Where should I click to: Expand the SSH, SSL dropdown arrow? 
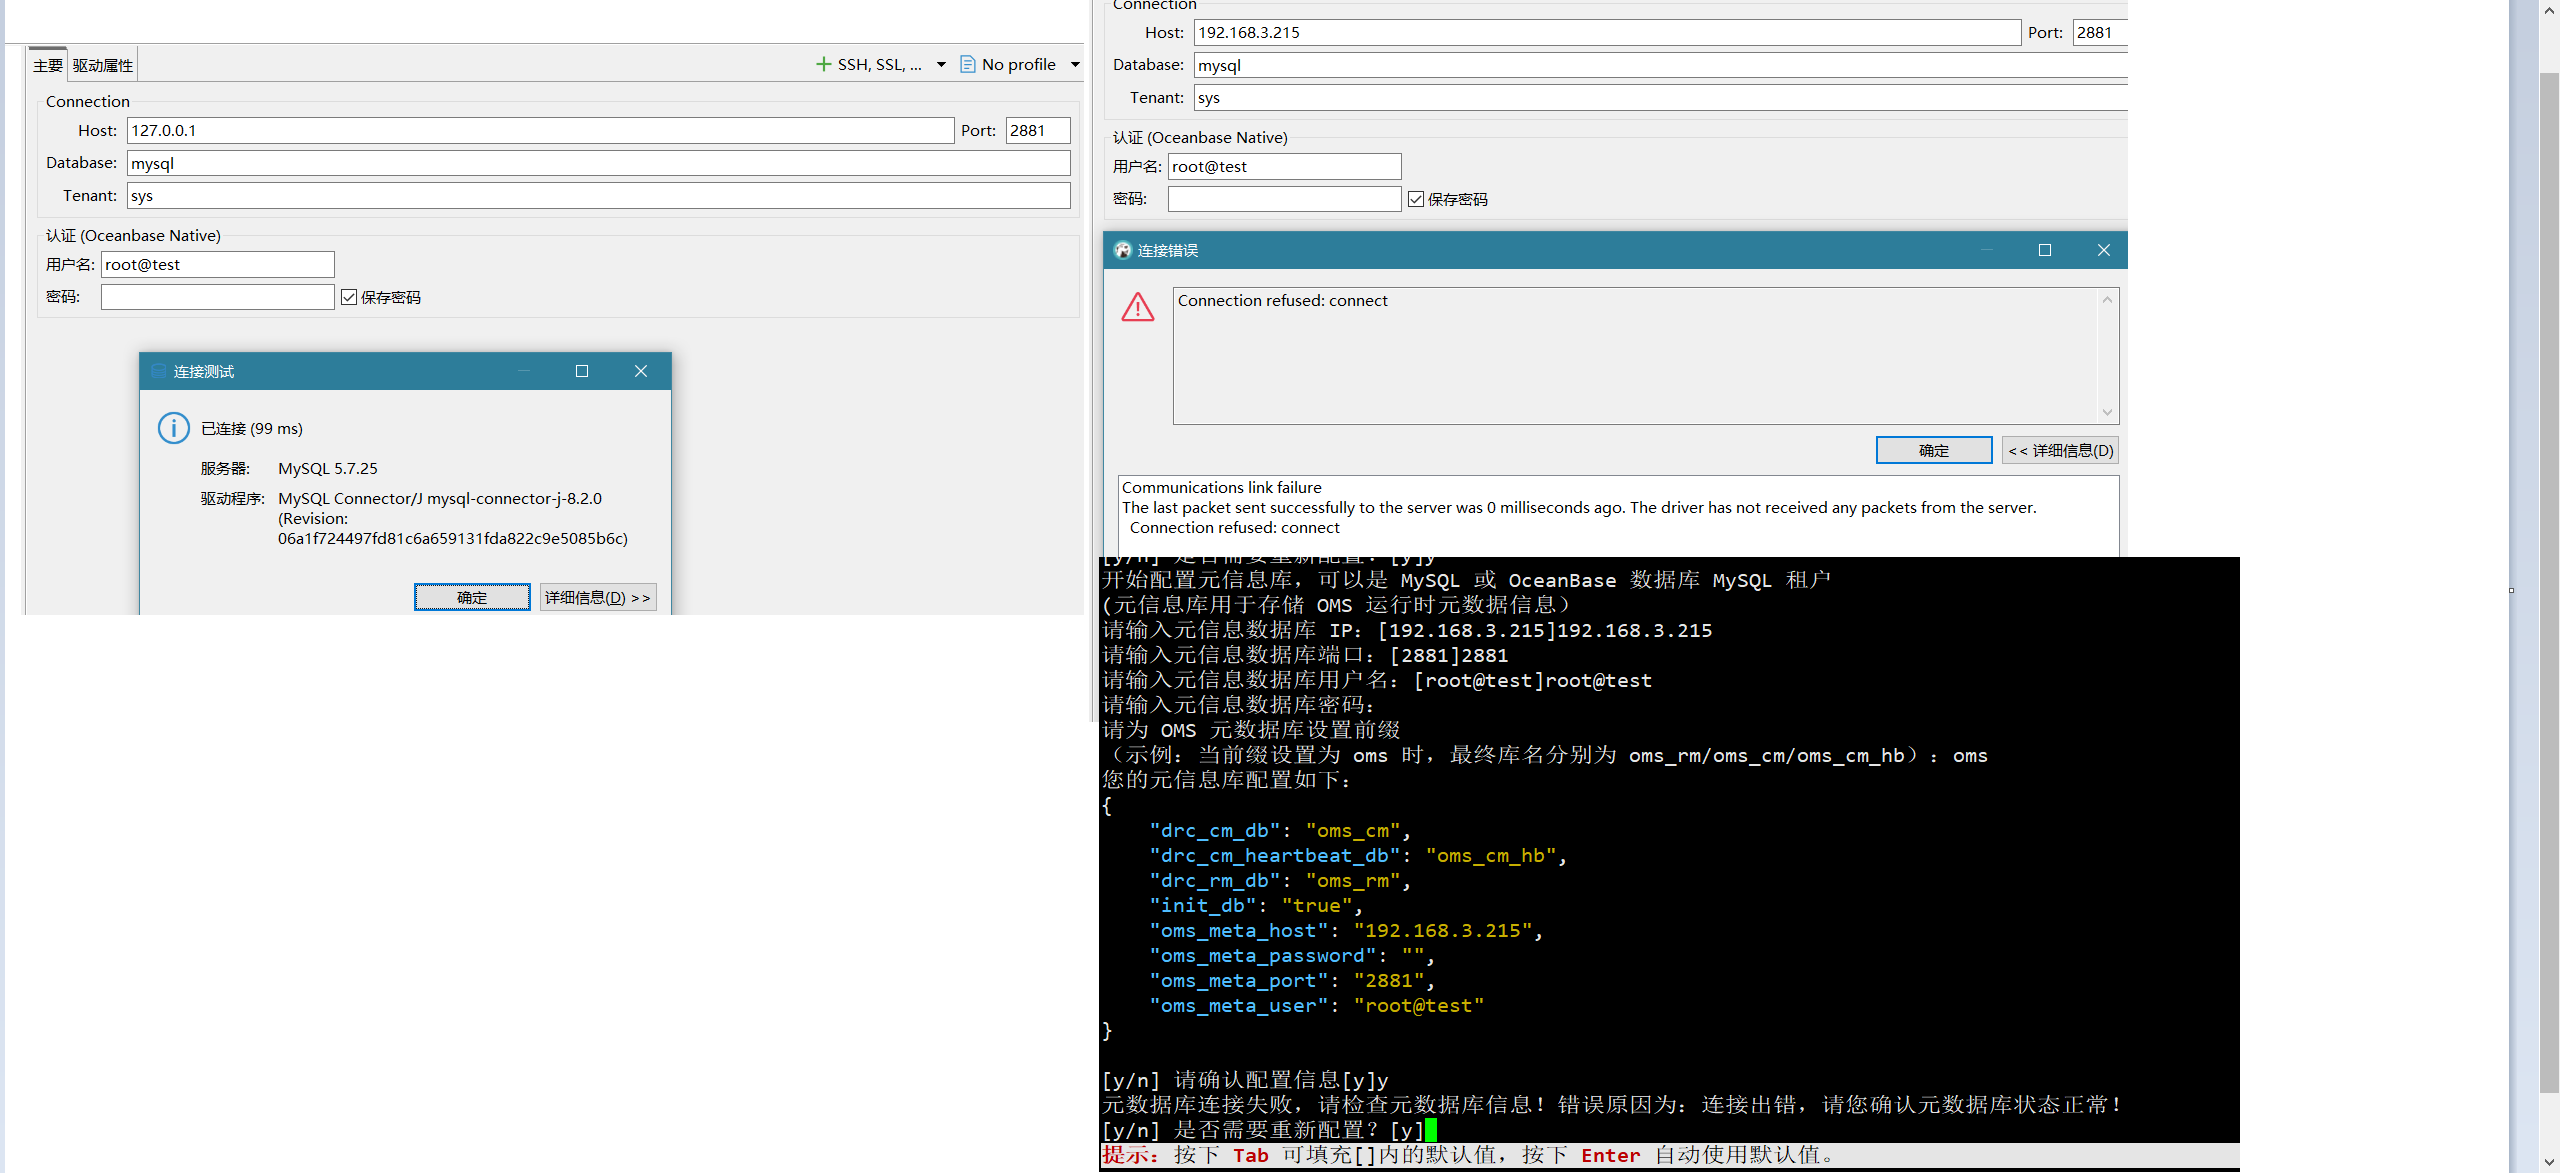pos(941,64)
